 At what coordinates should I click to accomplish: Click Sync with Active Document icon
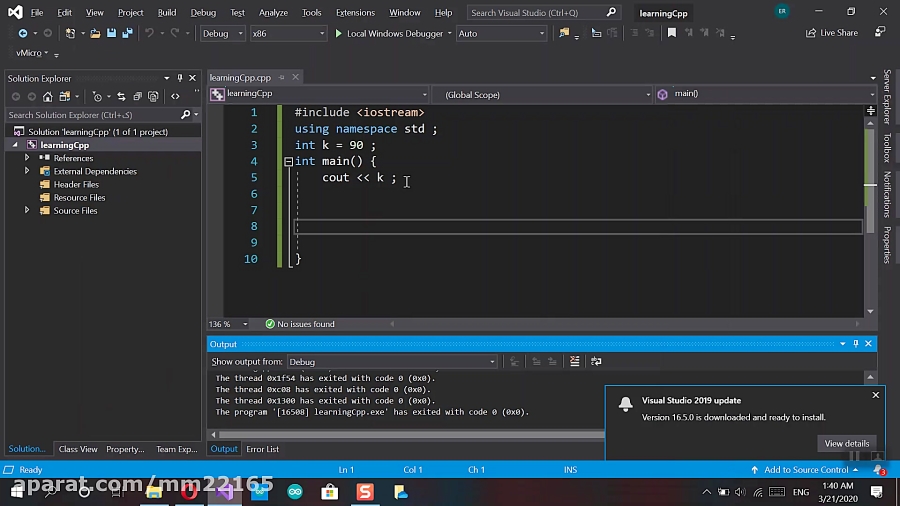(121, 96)
